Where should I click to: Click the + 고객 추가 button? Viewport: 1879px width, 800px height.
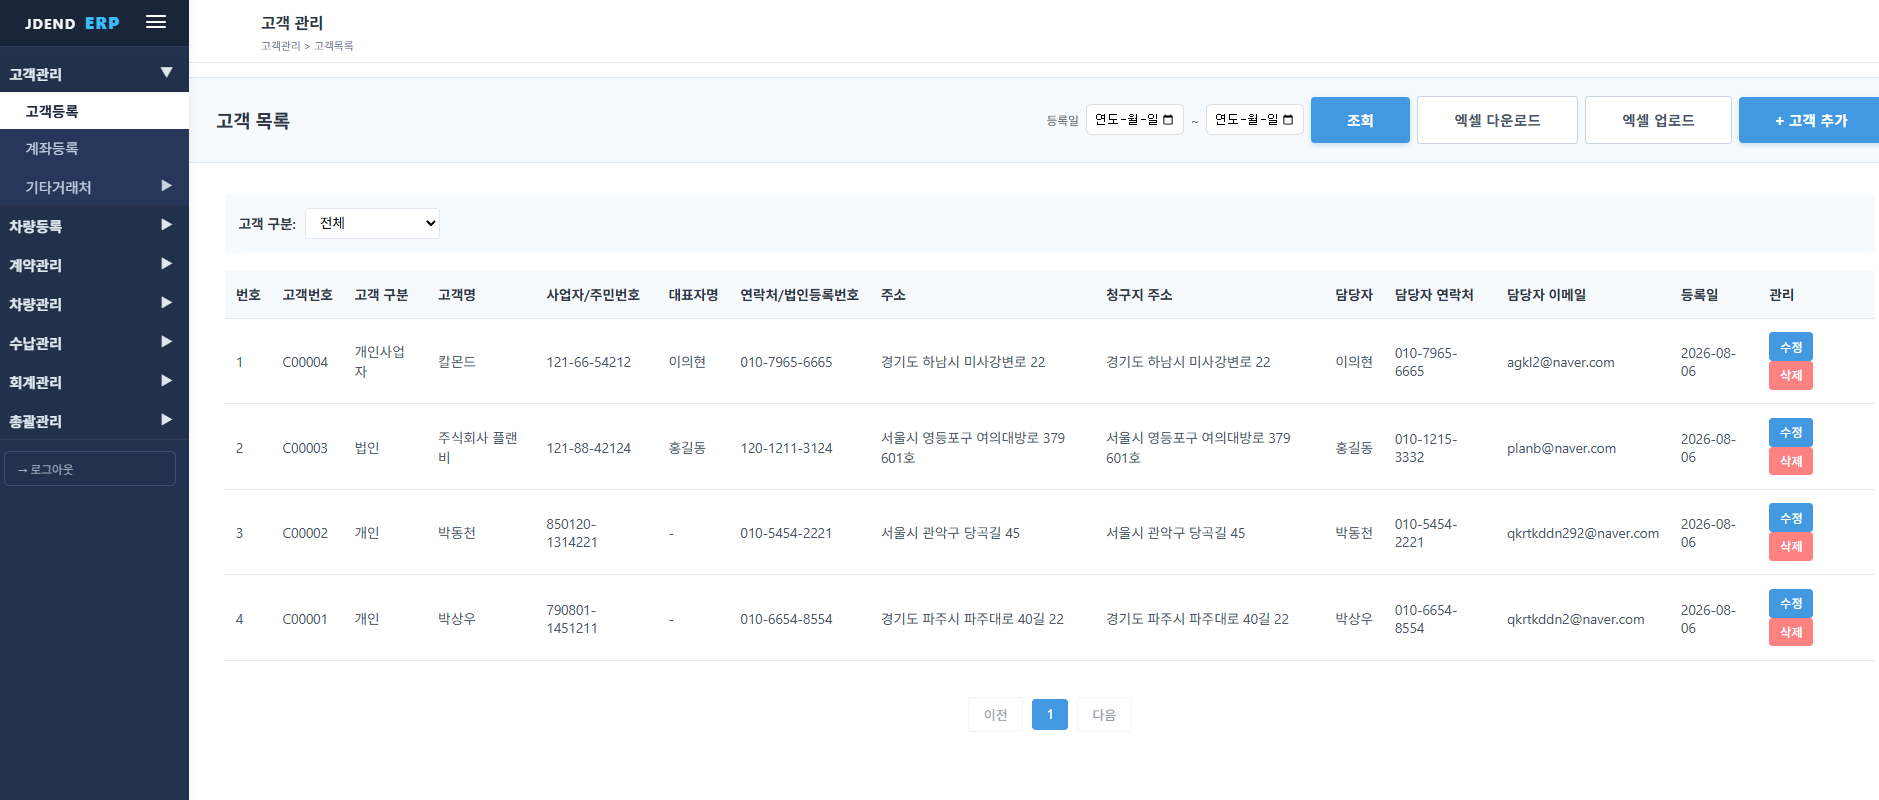(x=1810, y=120)
